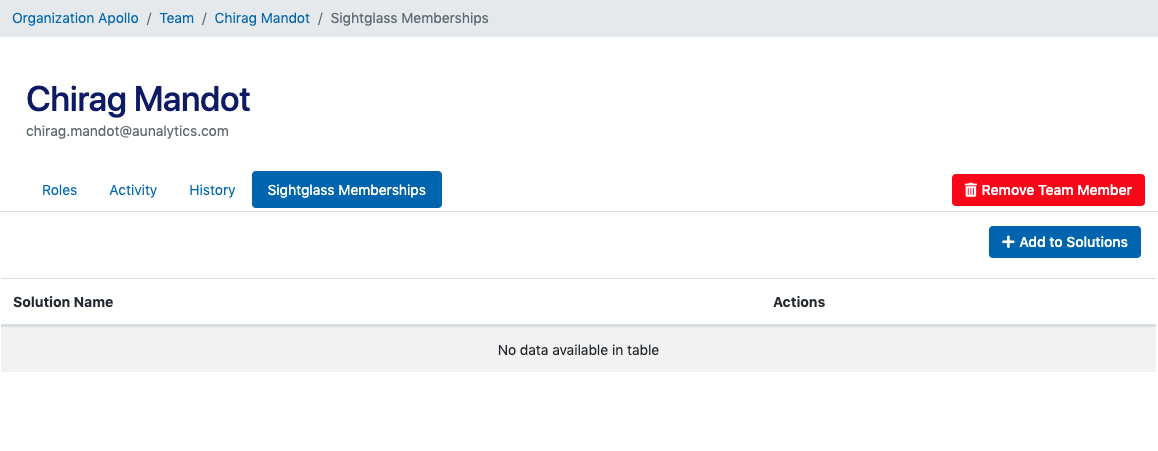Click the slash separator after Team breadcrumb
The width and height of the screenshot is (1158, 451).
[204, 18]
